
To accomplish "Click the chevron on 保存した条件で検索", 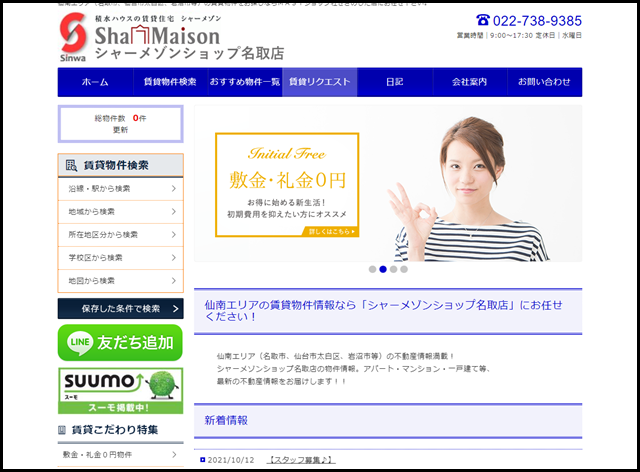I will tap(176, 309).
